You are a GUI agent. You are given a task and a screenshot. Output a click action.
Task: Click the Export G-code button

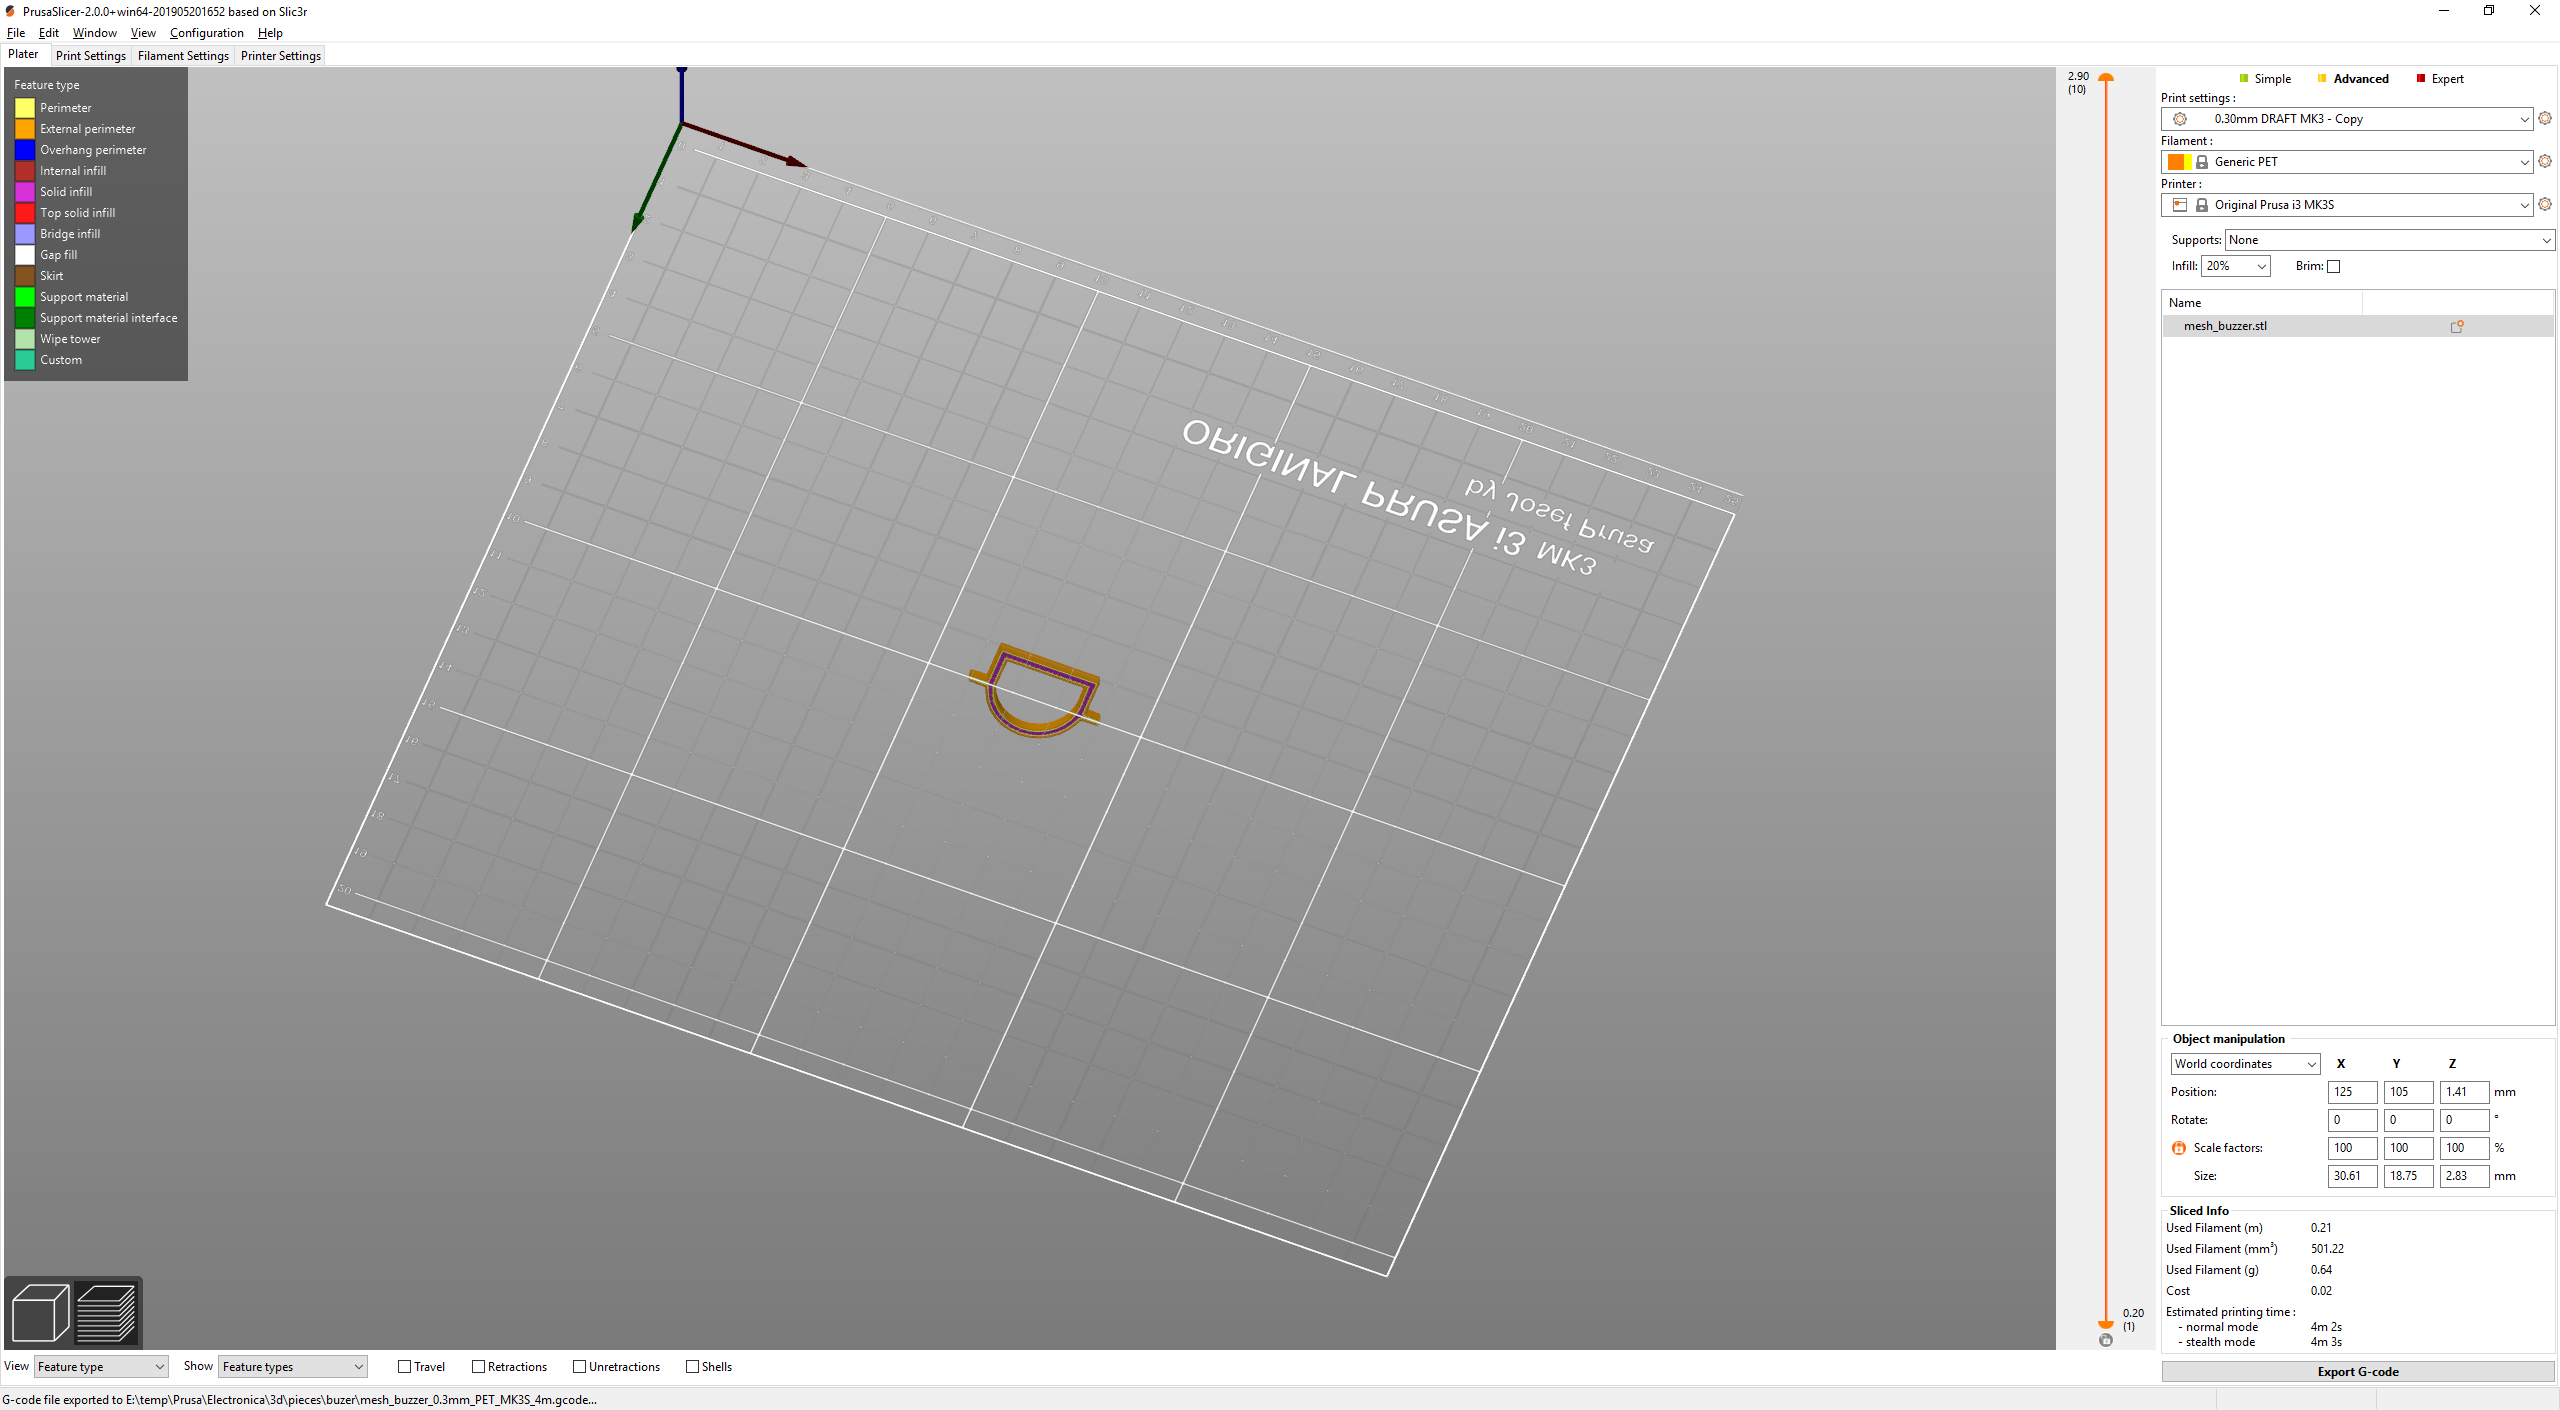click(x=2358, y=1372)
